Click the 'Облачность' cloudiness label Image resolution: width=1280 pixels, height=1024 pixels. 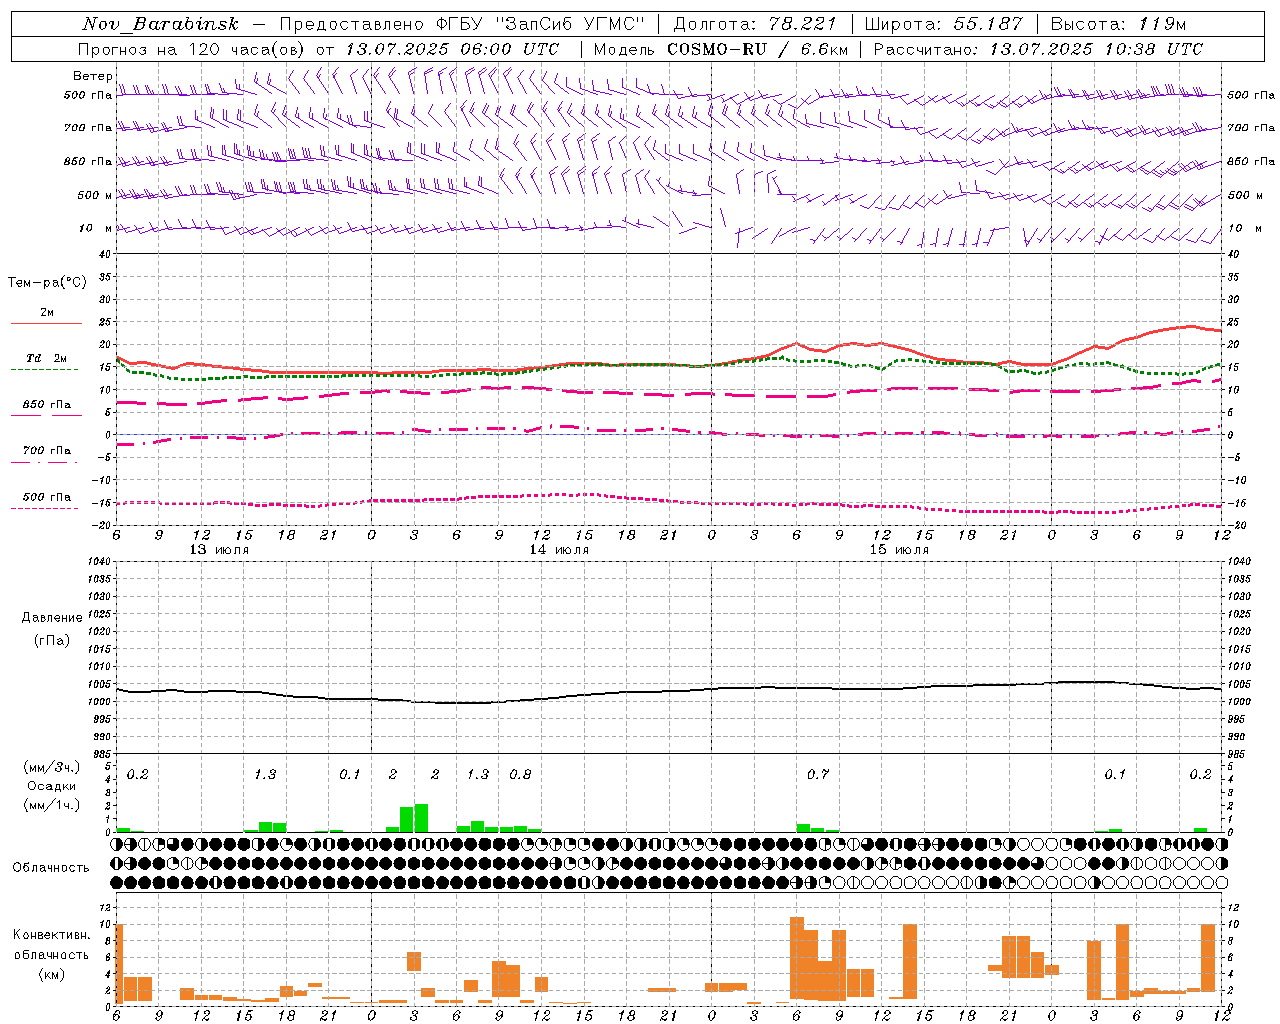tap(51, 867)
